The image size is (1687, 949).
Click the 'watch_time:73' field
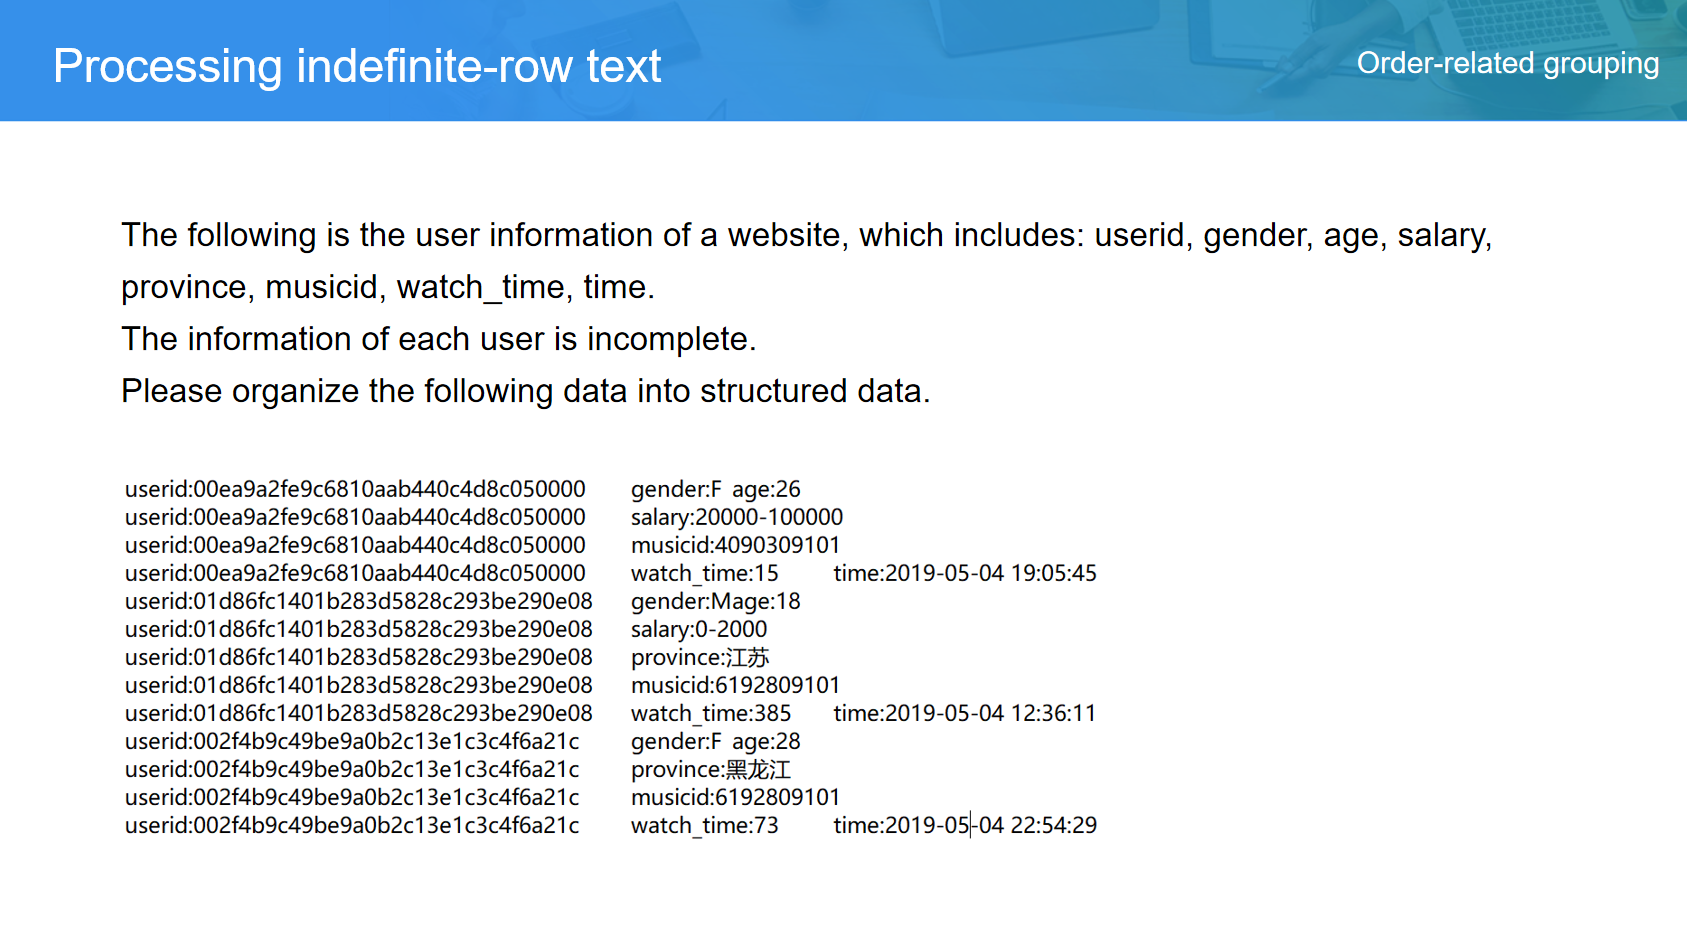coord(704,825)
